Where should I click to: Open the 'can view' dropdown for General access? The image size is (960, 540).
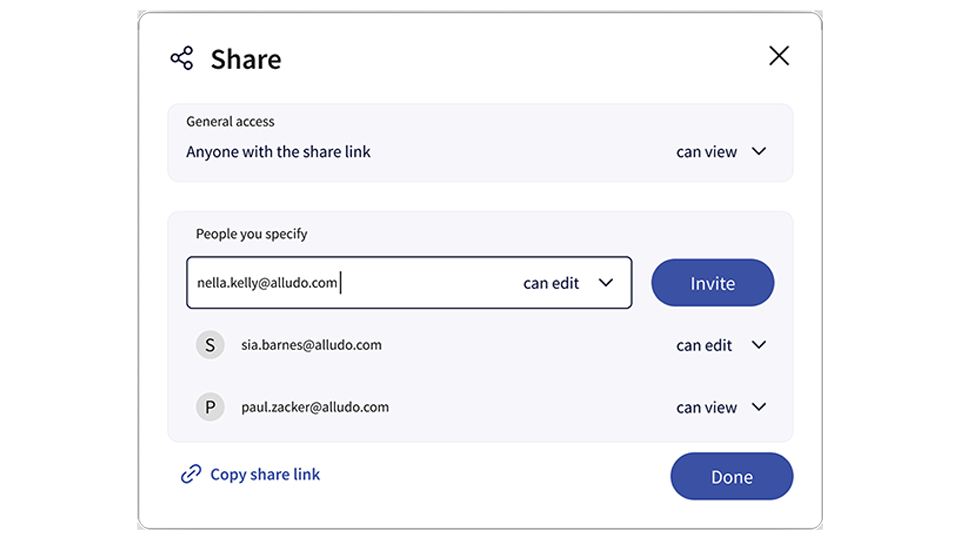coord(707,152)
